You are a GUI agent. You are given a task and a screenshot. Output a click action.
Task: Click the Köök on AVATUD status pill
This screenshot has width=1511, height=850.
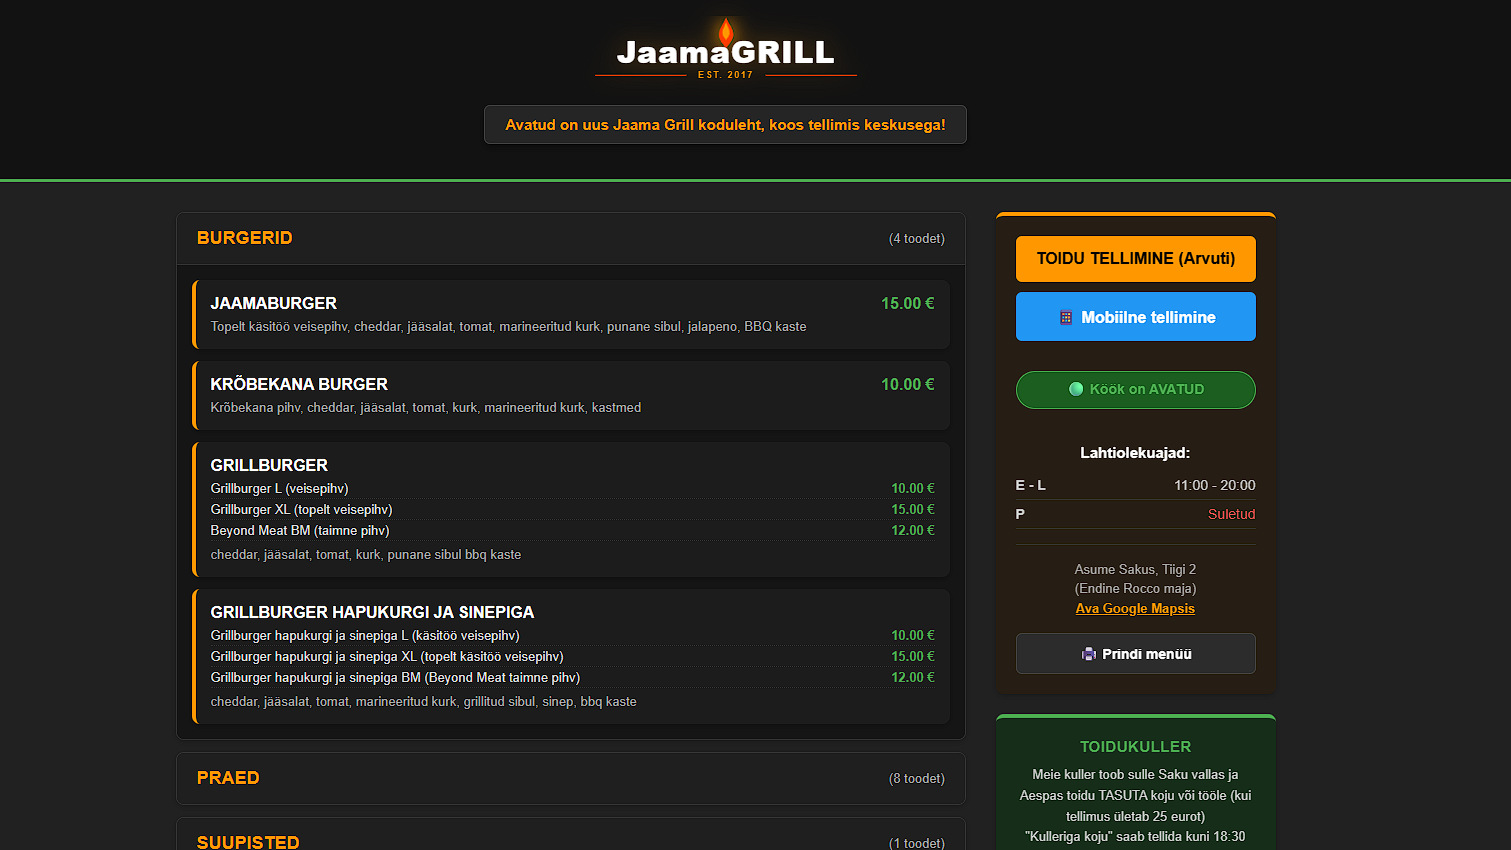(x=1135, y=390)
